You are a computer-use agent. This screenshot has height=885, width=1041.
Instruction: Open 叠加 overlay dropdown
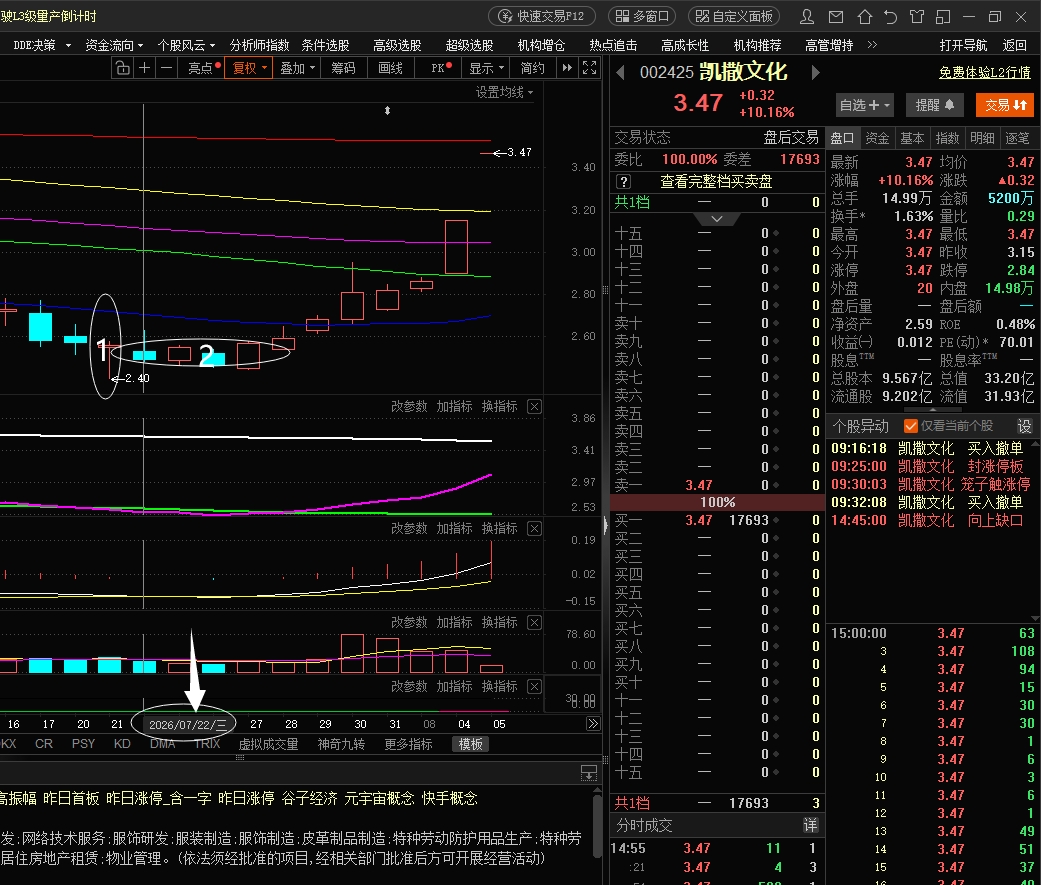tap(297, 68)
